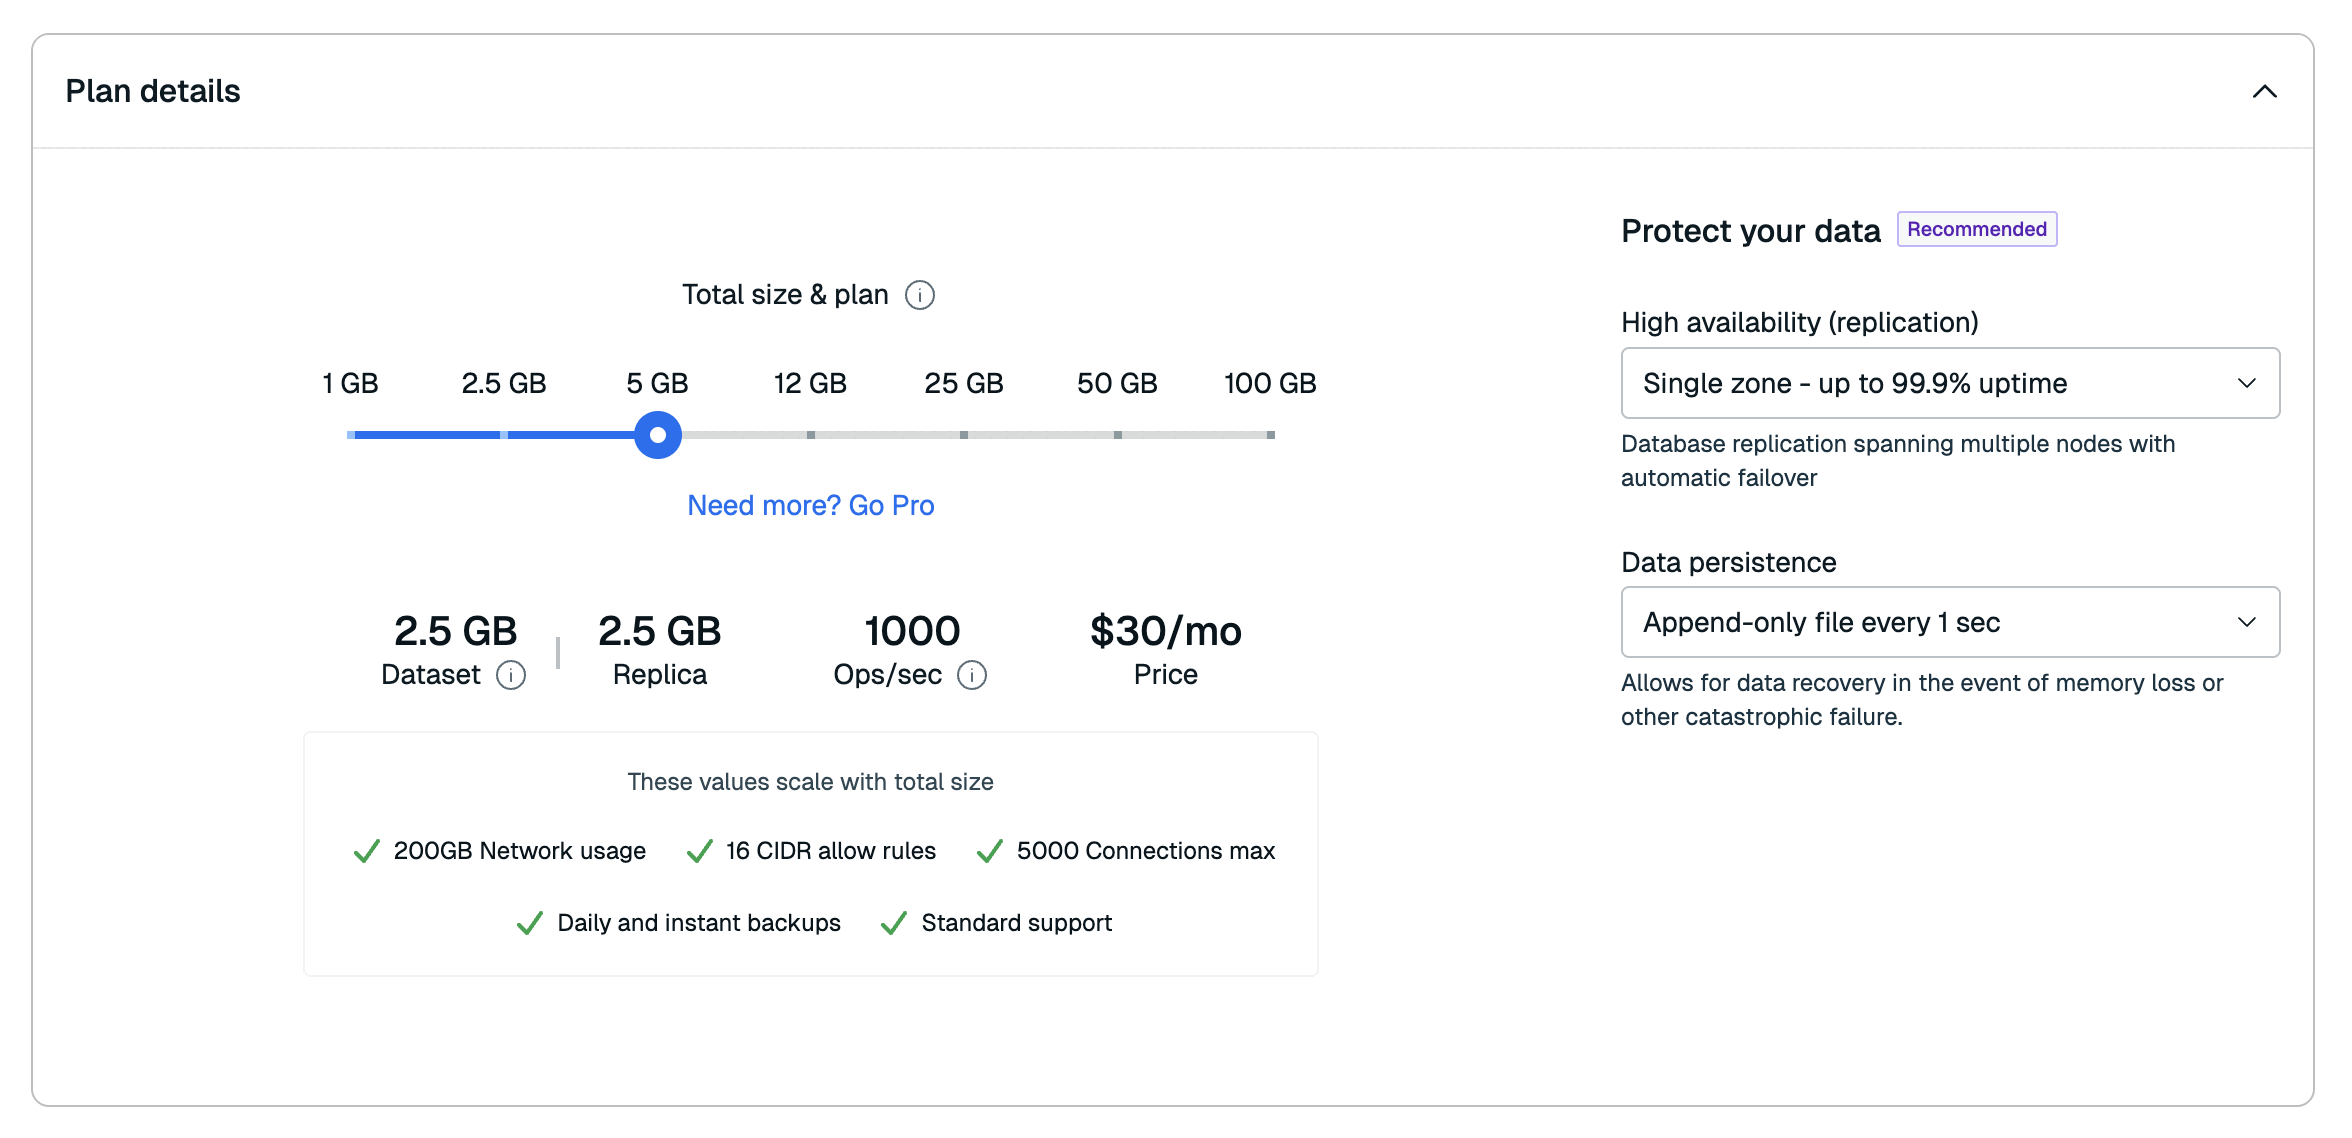Choose the 12 GB plan size label
2352x1138 pixels.
pyautogui.click(x=810, y=383)
